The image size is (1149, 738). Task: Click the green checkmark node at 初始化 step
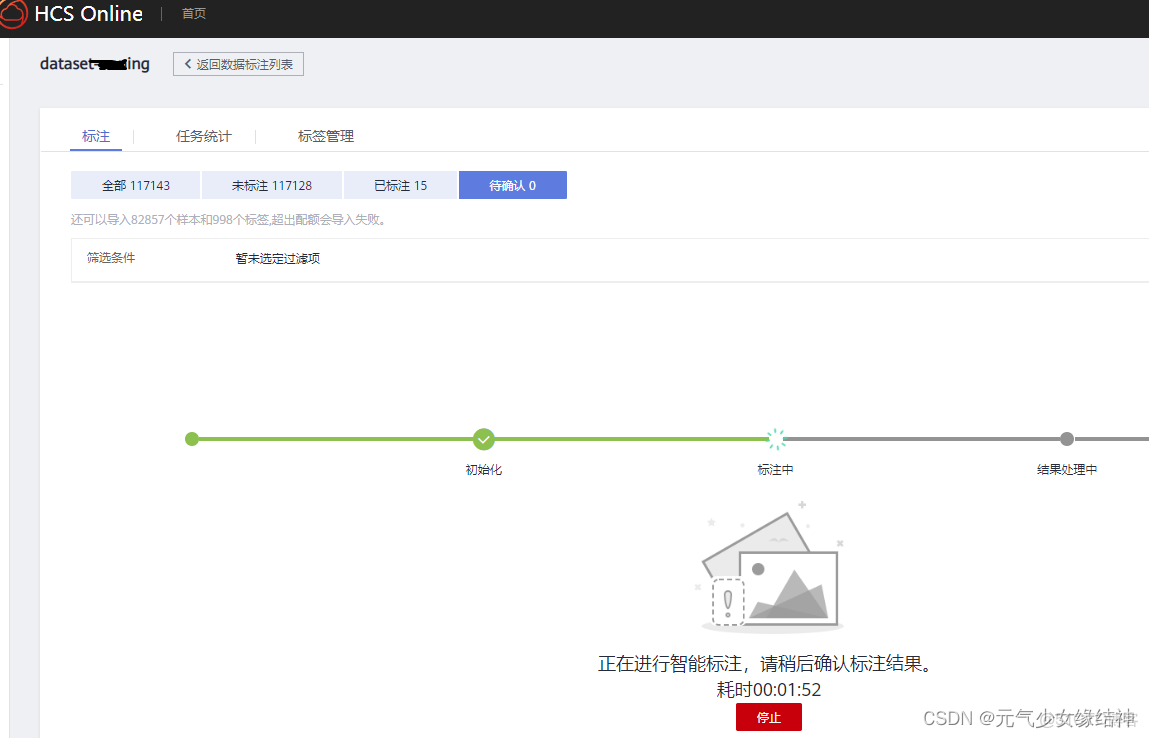pos(484,439)
